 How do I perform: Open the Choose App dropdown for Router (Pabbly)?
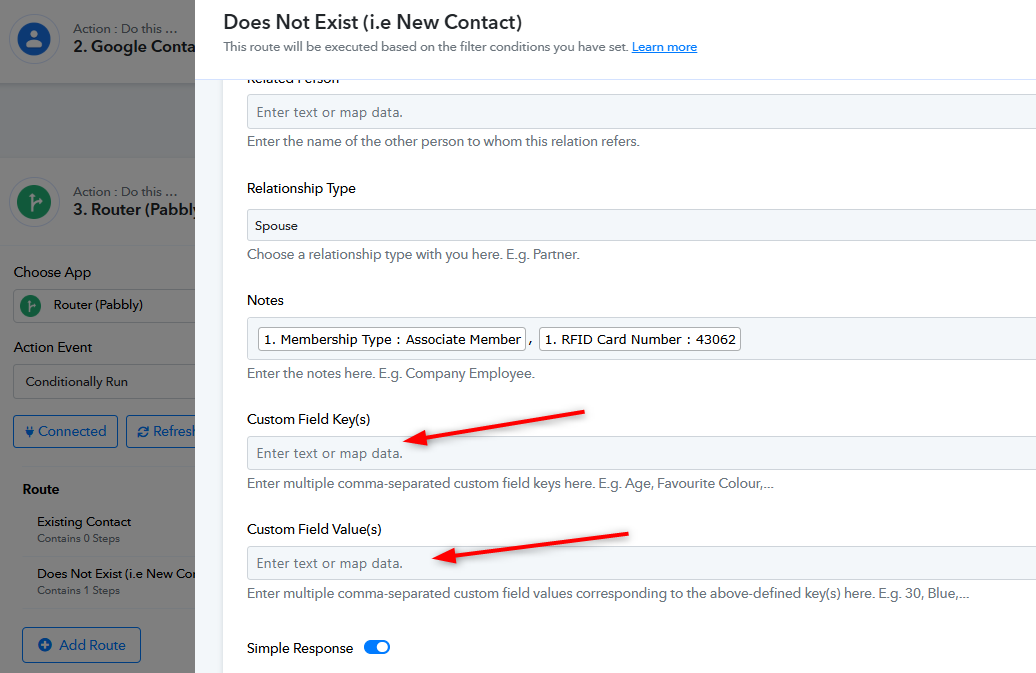pos(104,305)
